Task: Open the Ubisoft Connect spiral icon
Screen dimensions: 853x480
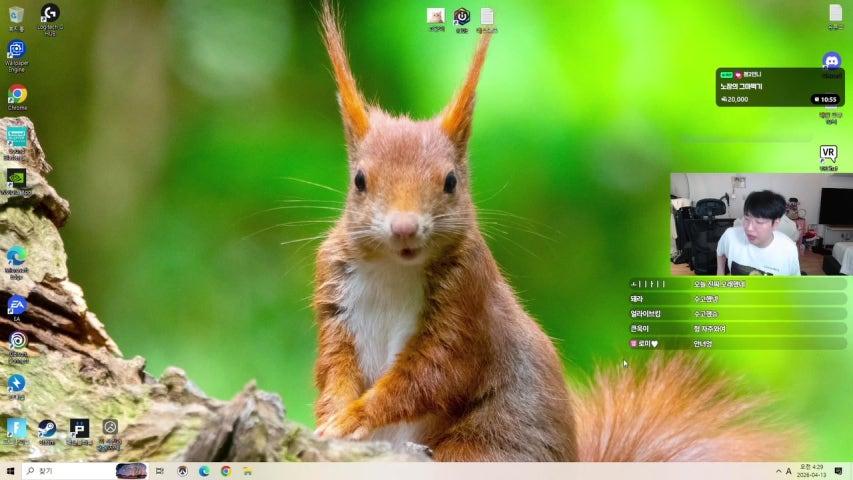Action: (17, 341)
